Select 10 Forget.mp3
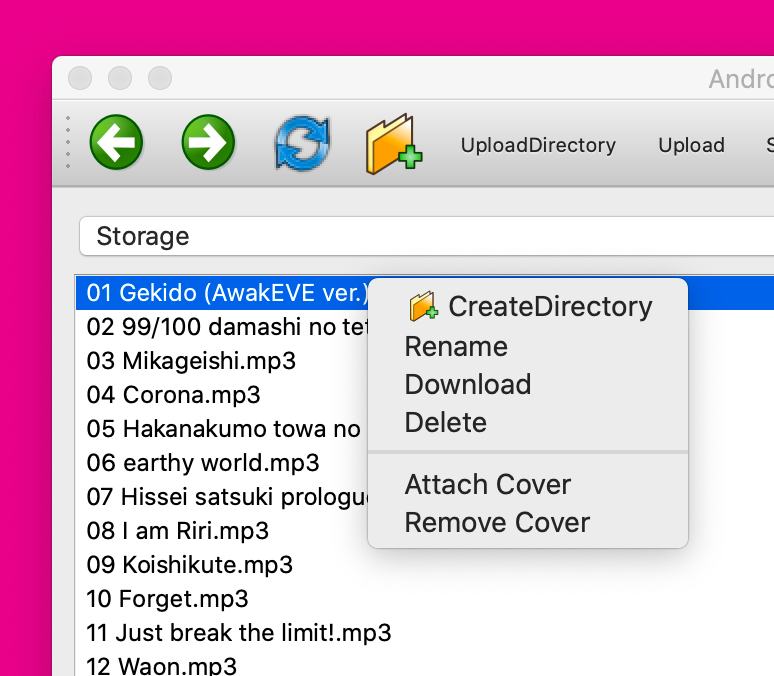The height and width of the screenshot is (676, 774). pyautogui.click(x=167, y=598)
